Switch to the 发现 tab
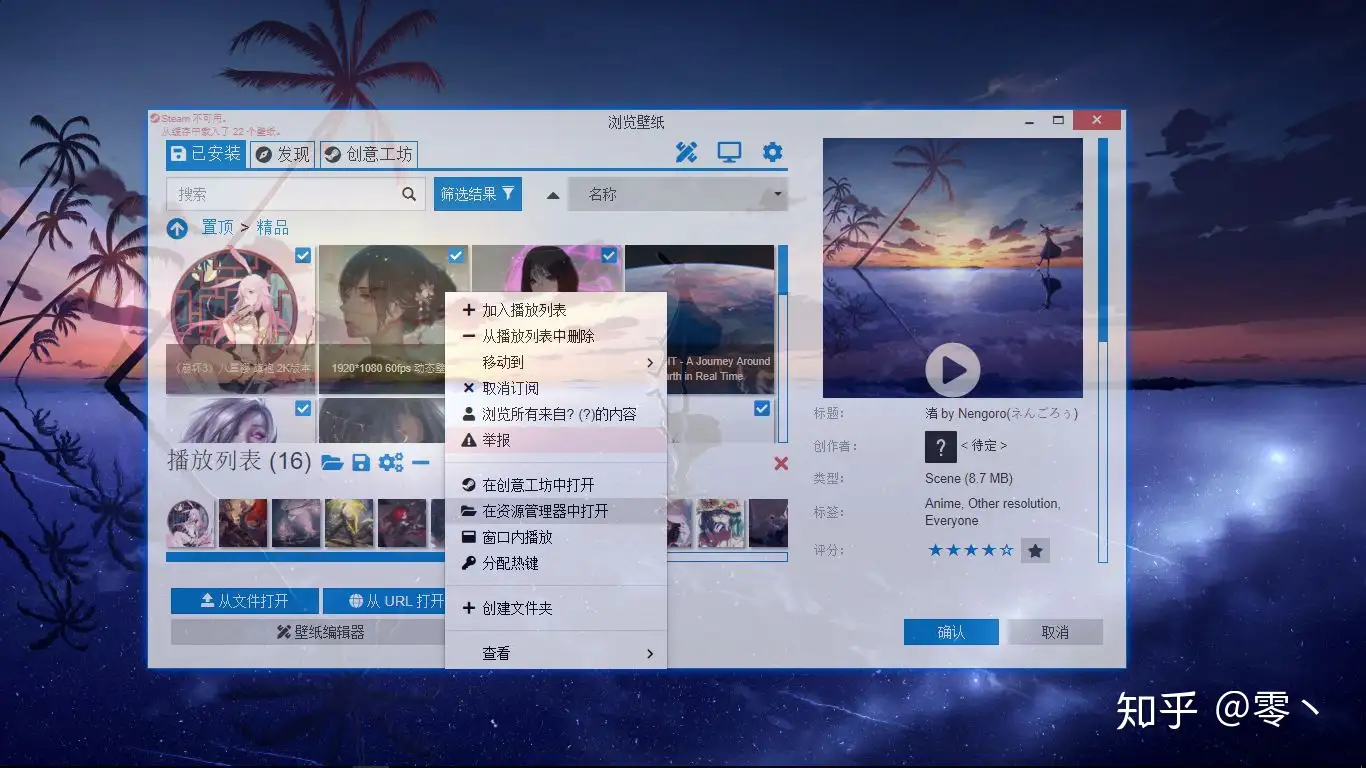1366x768 pixels. [283, 154]
